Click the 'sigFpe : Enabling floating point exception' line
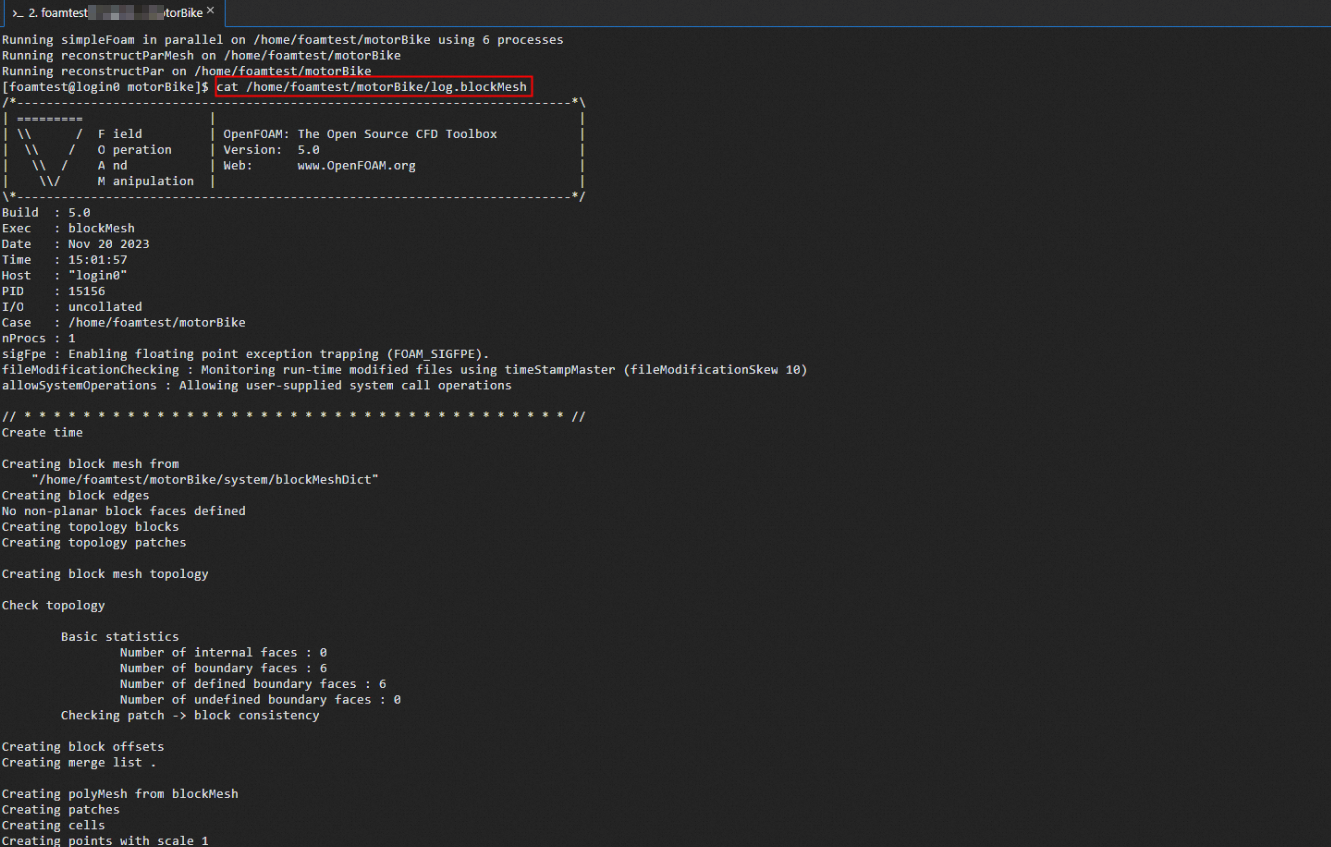 [246, 354]
